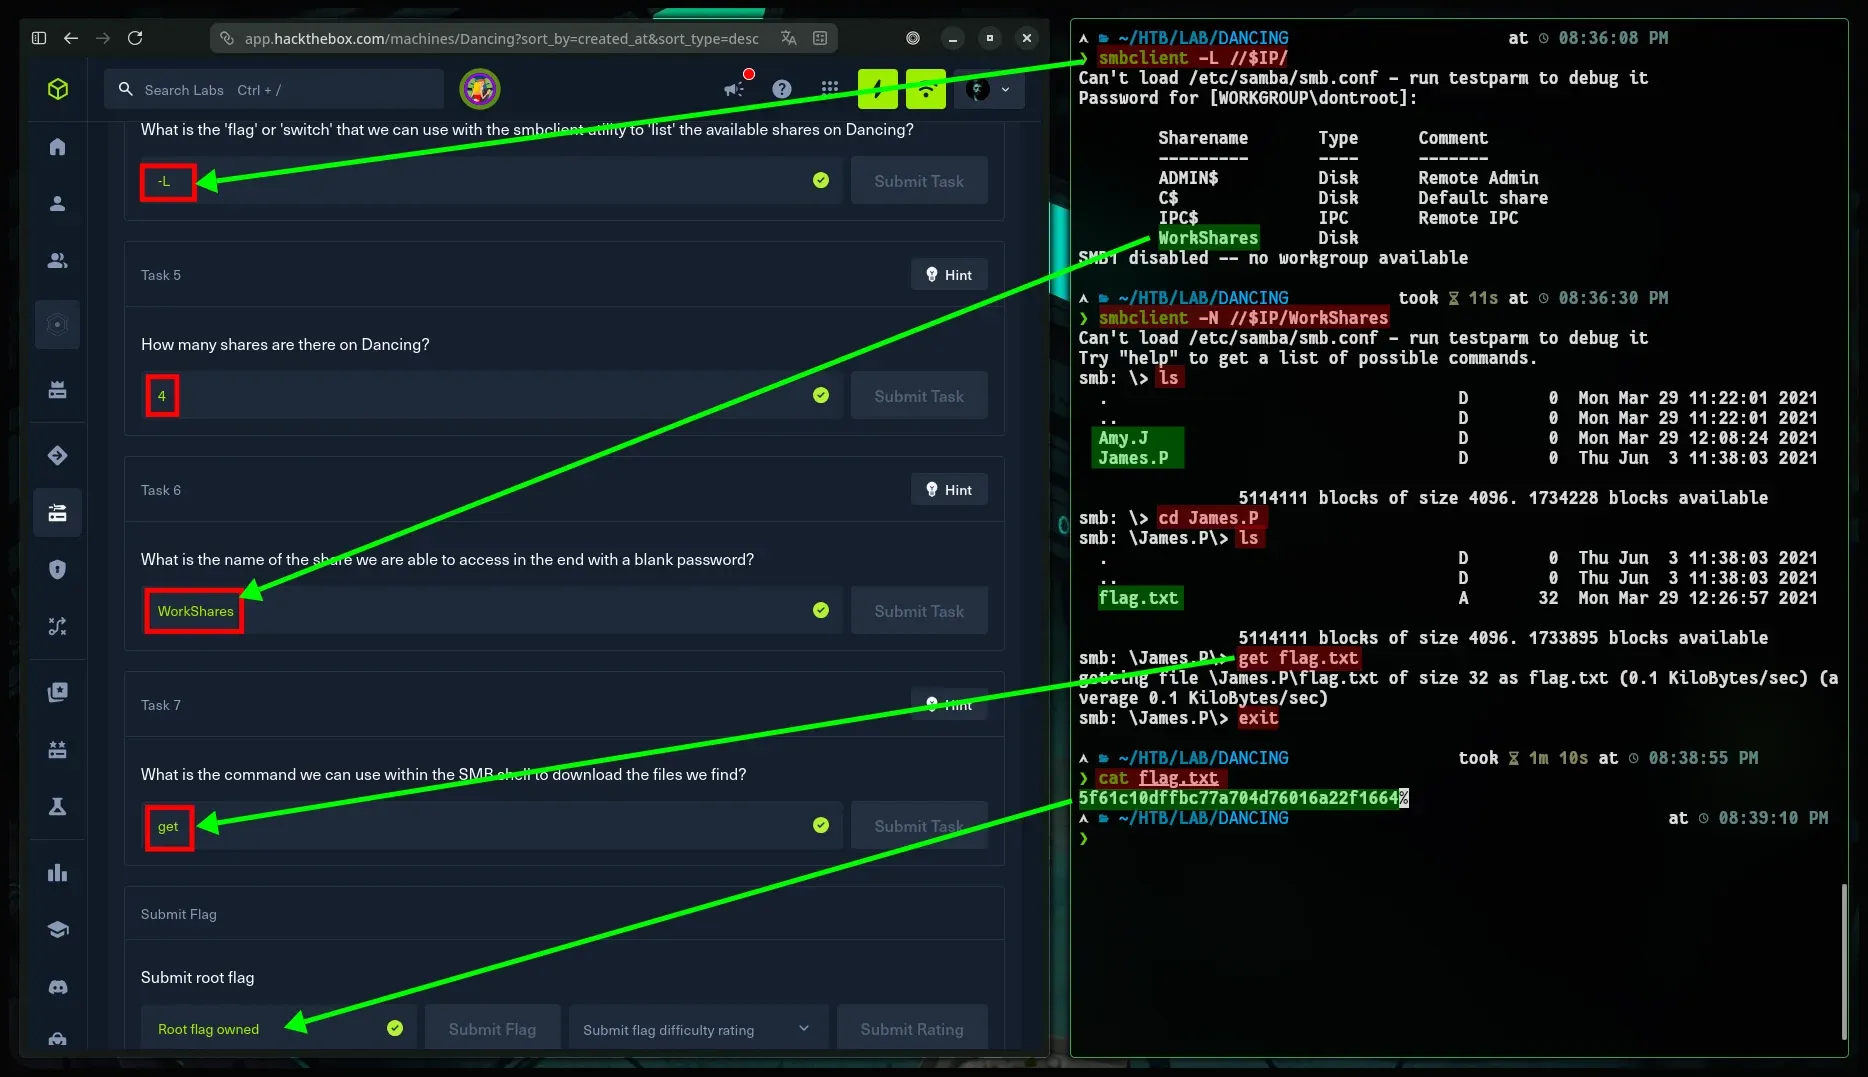Click 'Amy.J' directory in terminal listing
This screenshot has width=1868, height=1077.
coord(1123,438)
